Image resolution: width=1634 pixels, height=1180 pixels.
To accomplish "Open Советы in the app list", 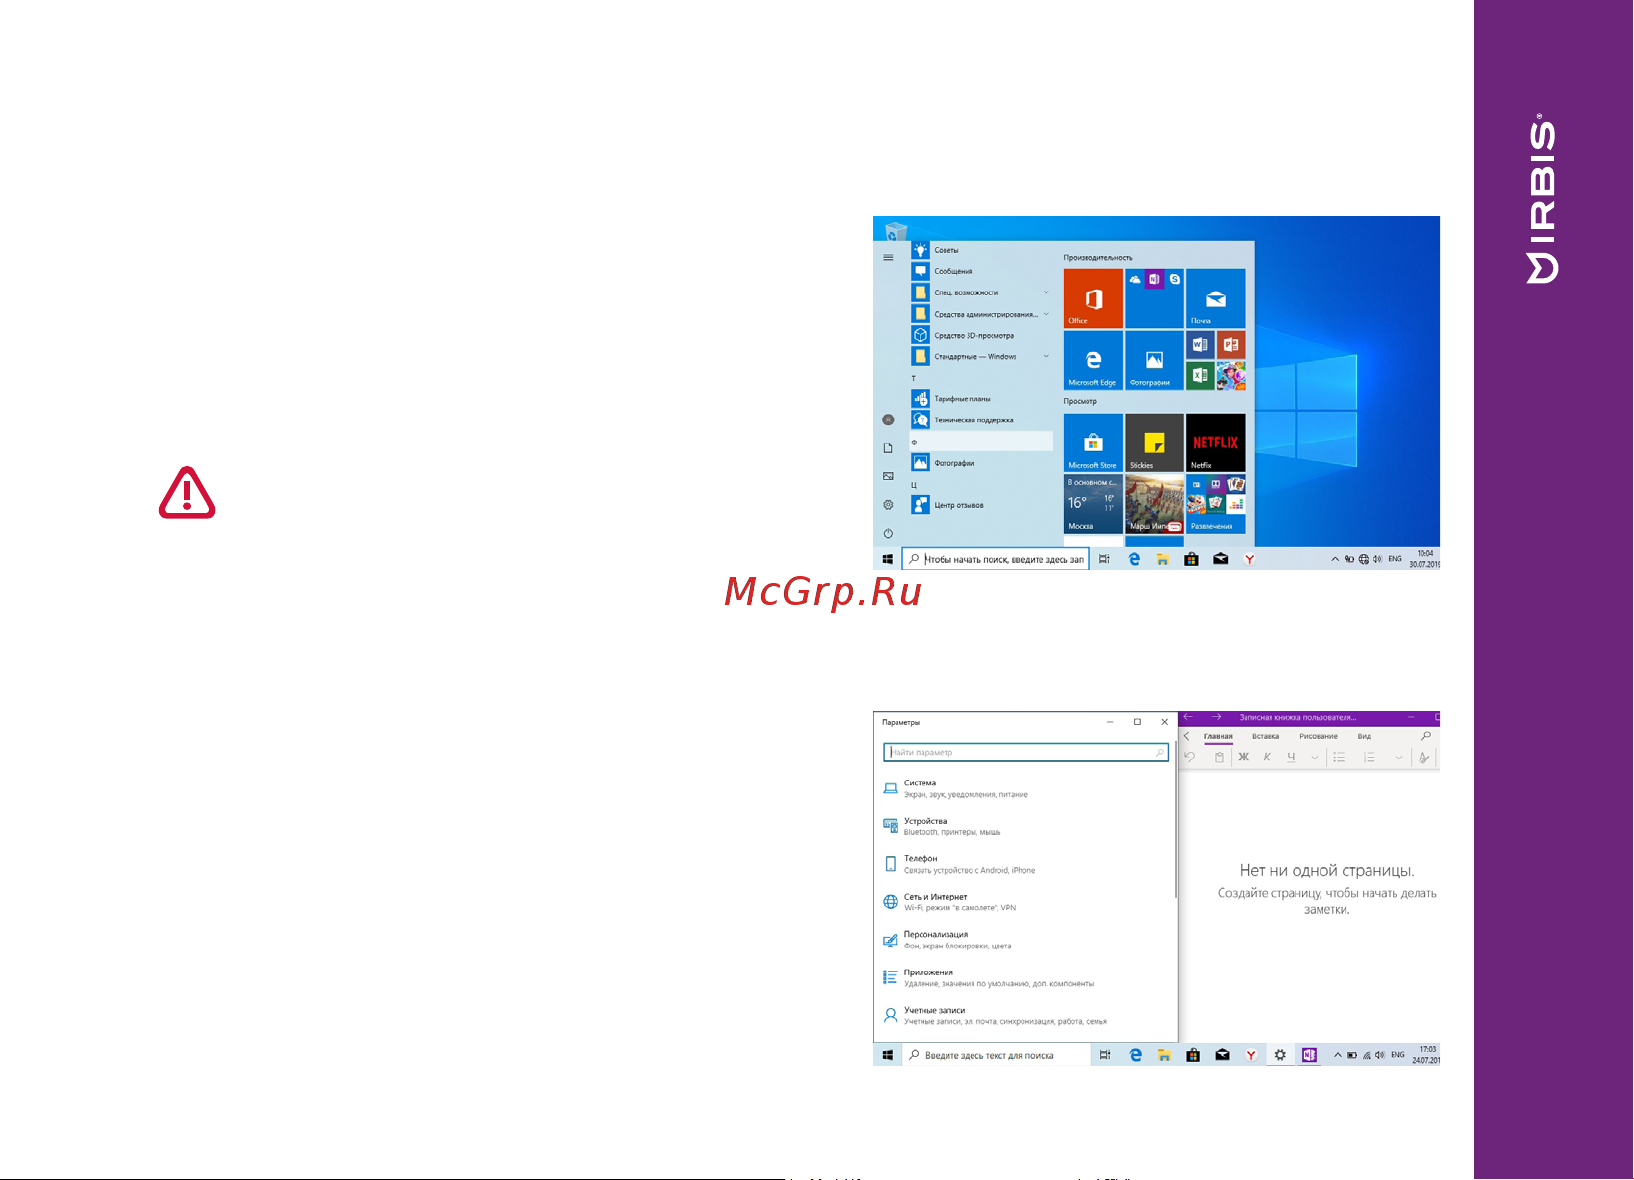I will (981, 250).
